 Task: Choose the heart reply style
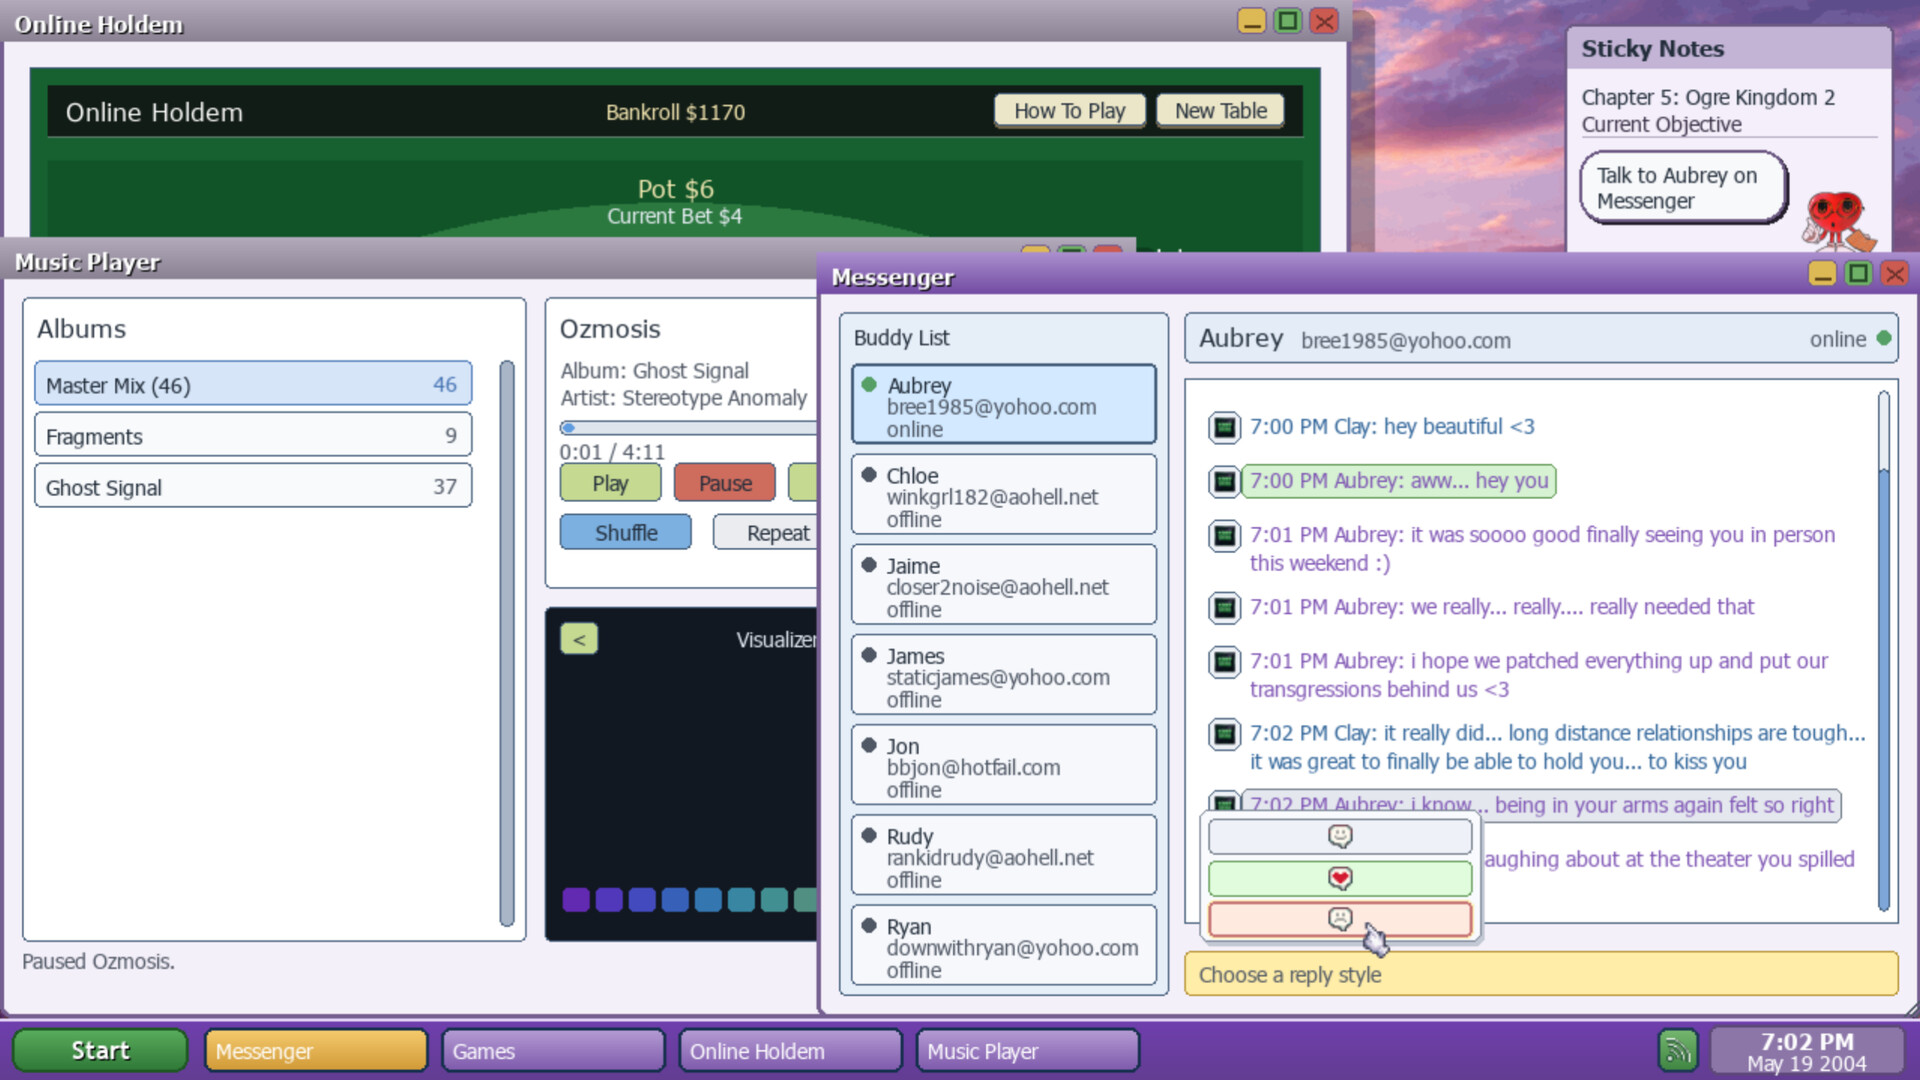click(1340, 878)
